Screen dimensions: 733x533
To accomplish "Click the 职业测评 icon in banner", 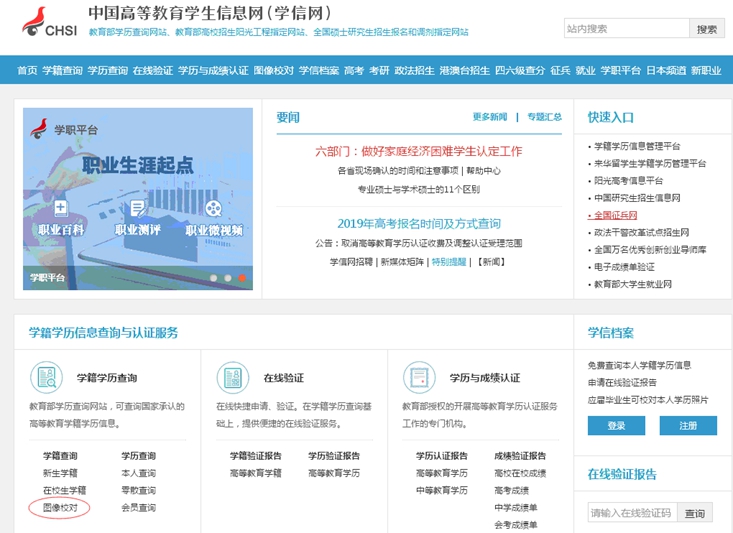I will click(x=138, y=209).
